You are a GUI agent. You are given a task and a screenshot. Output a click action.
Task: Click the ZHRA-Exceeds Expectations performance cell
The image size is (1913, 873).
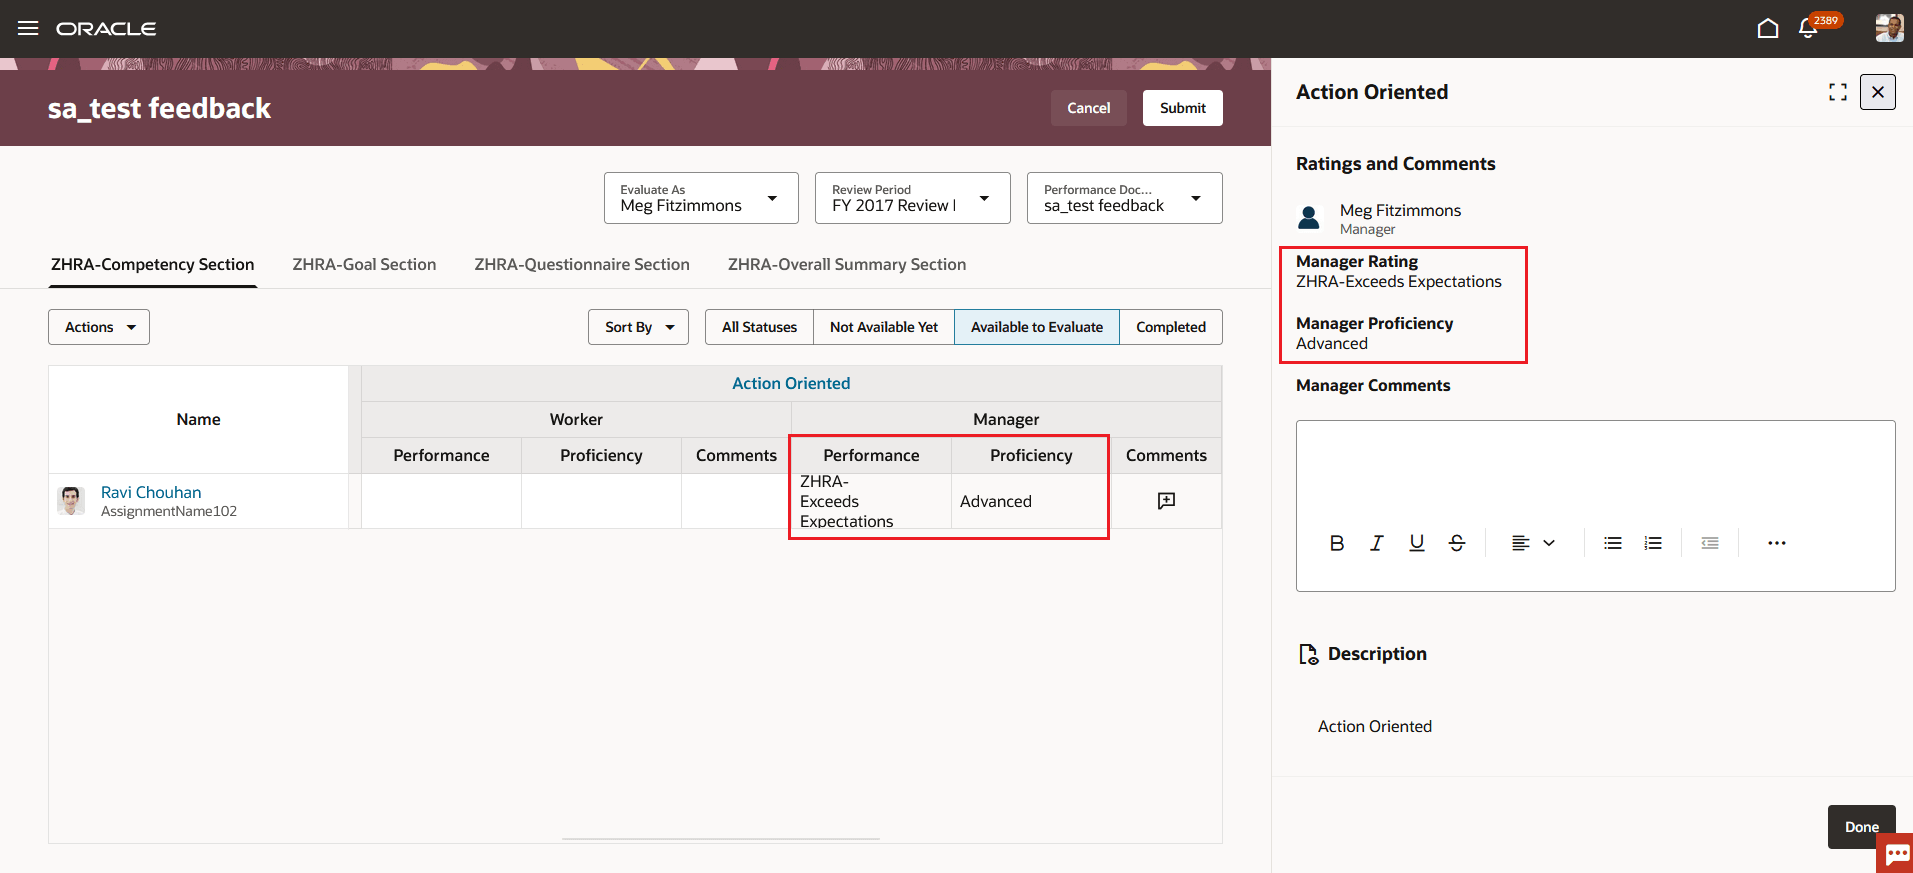870,501
